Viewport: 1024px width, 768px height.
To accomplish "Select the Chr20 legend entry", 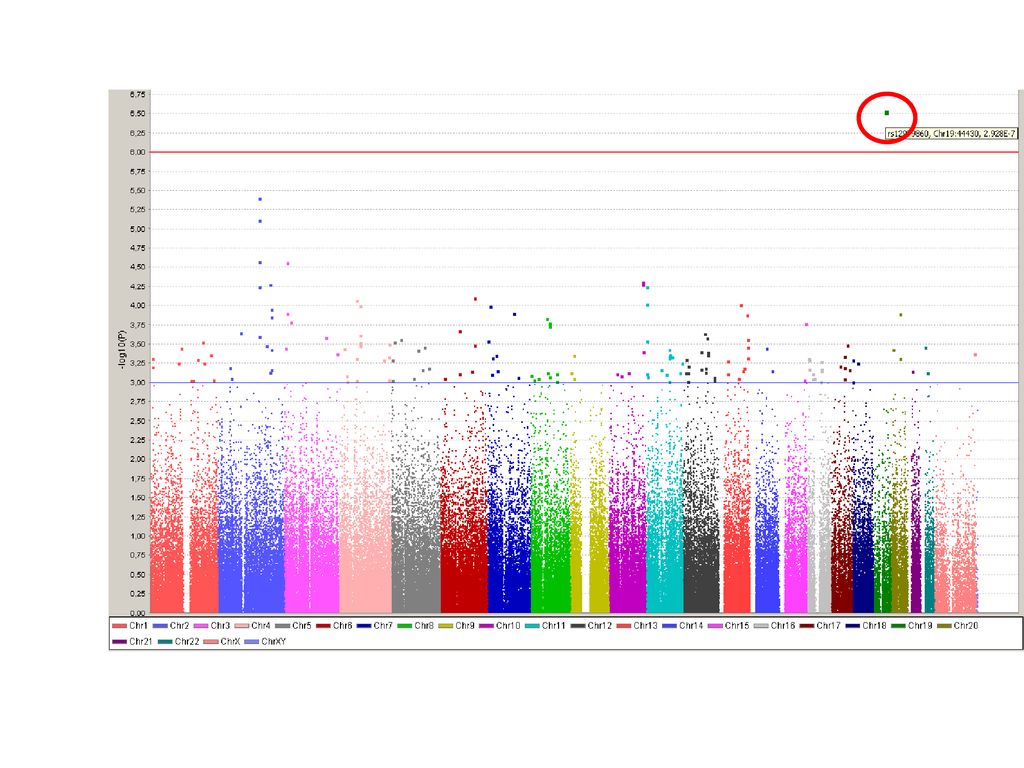I will (957, 626).
